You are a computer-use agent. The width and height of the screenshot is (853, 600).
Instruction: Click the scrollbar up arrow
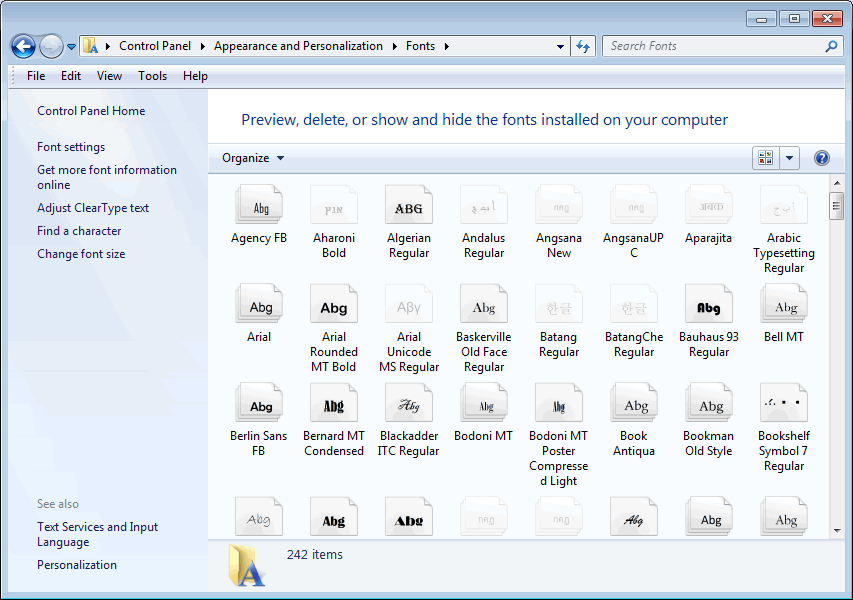837,183
